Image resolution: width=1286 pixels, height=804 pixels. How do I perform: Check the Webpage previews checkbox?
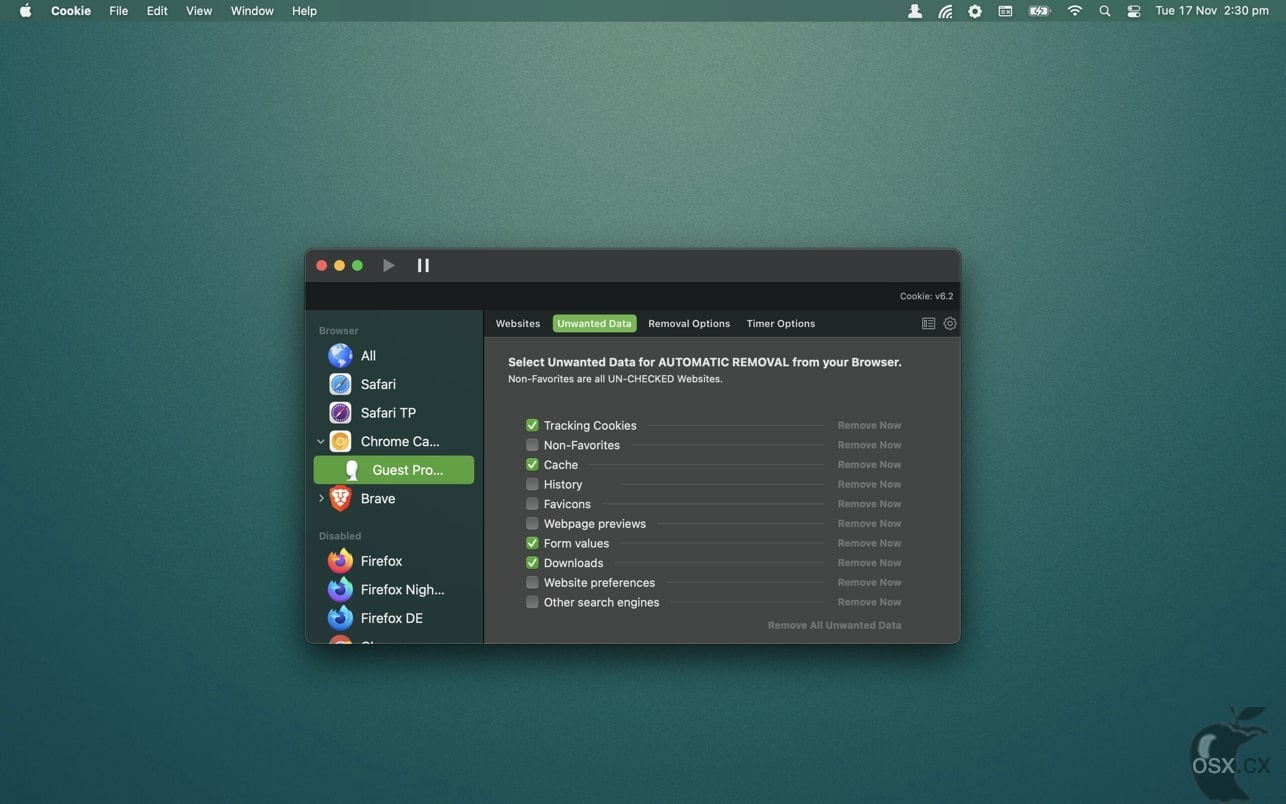(532, 524)
